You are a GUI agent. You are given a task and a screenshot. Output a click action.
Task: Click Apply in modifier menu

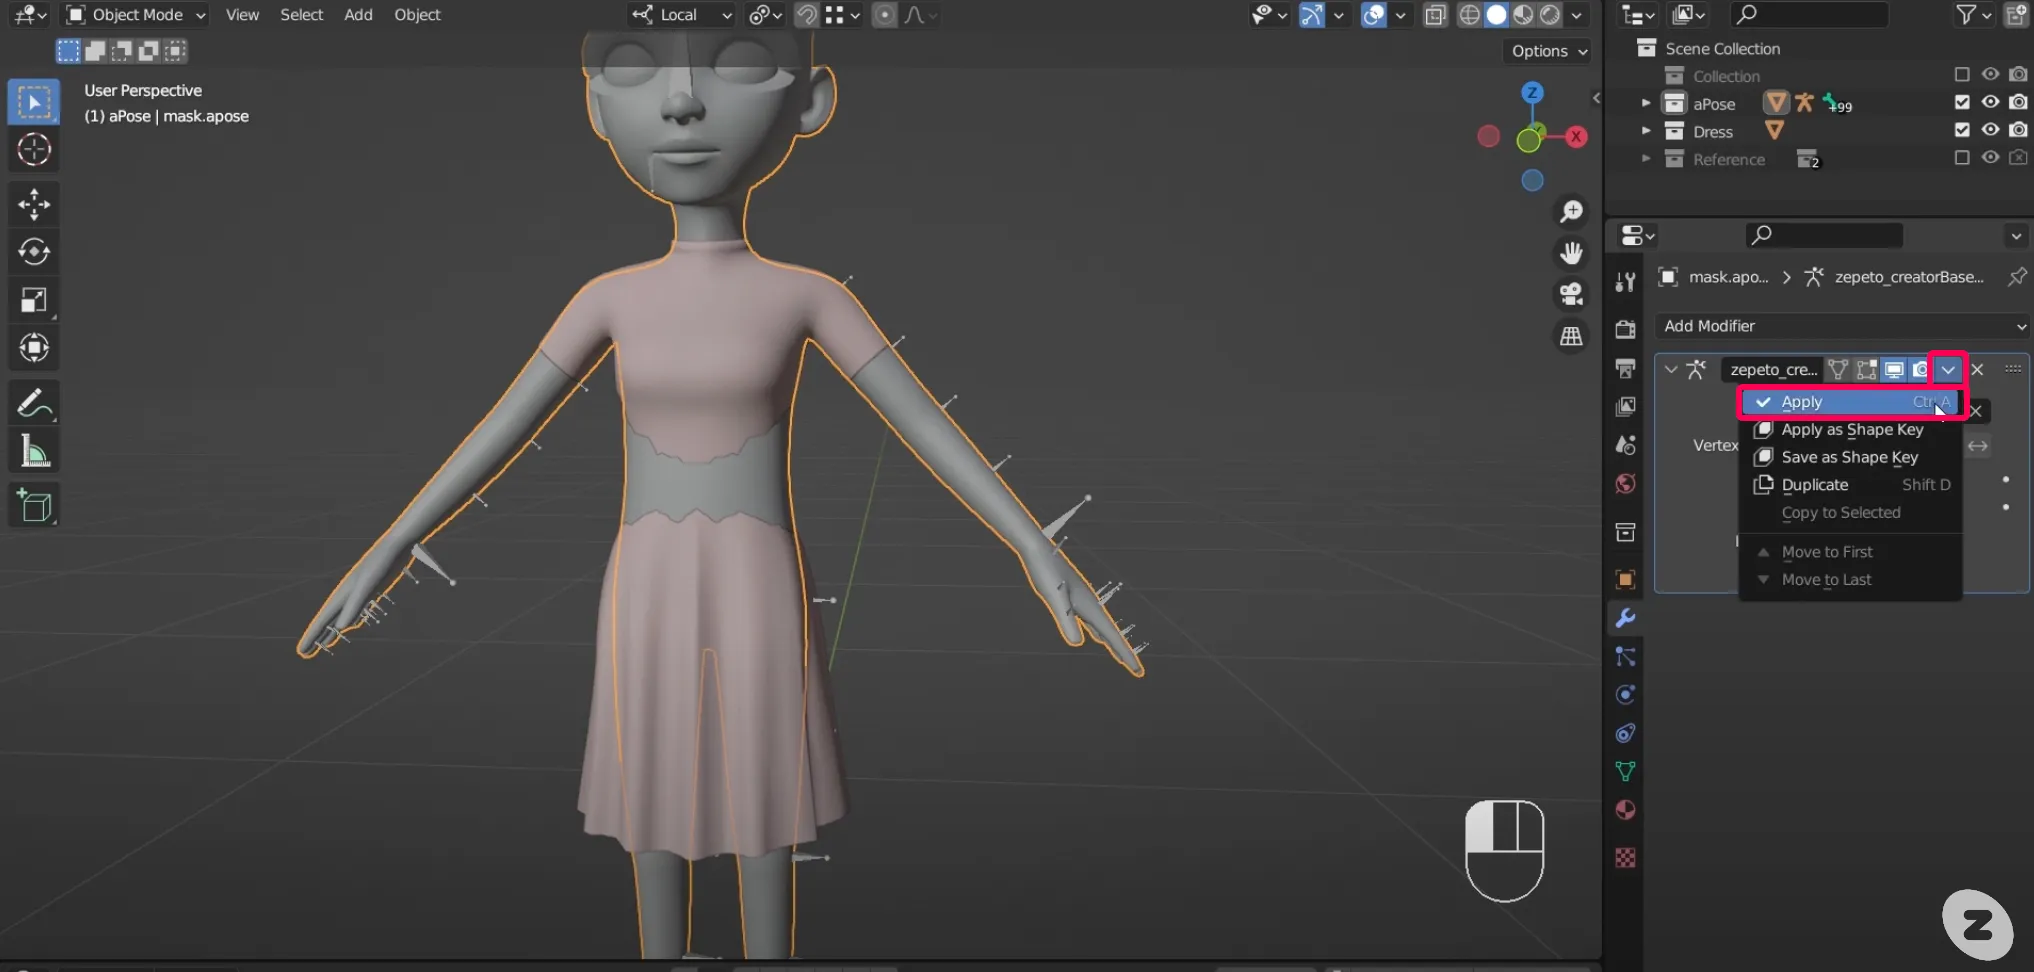click(x=1851, y=402)
